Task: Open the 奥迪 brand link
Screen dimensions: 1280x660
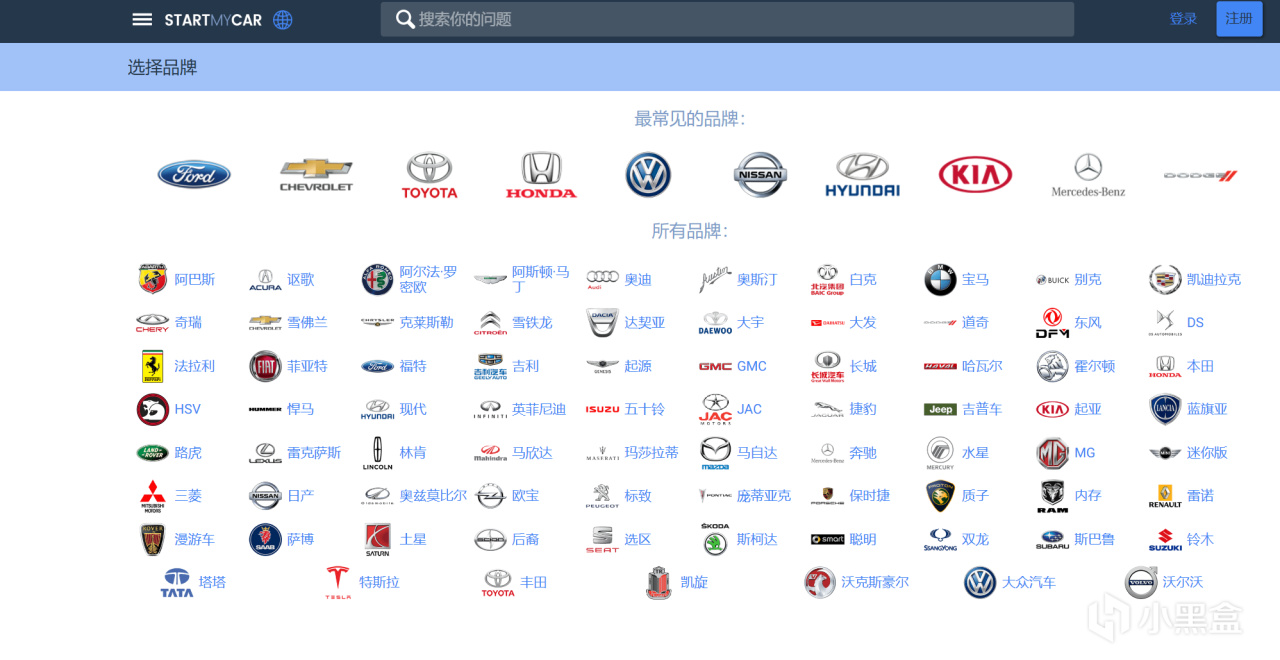Action: (x=638, y=280)
